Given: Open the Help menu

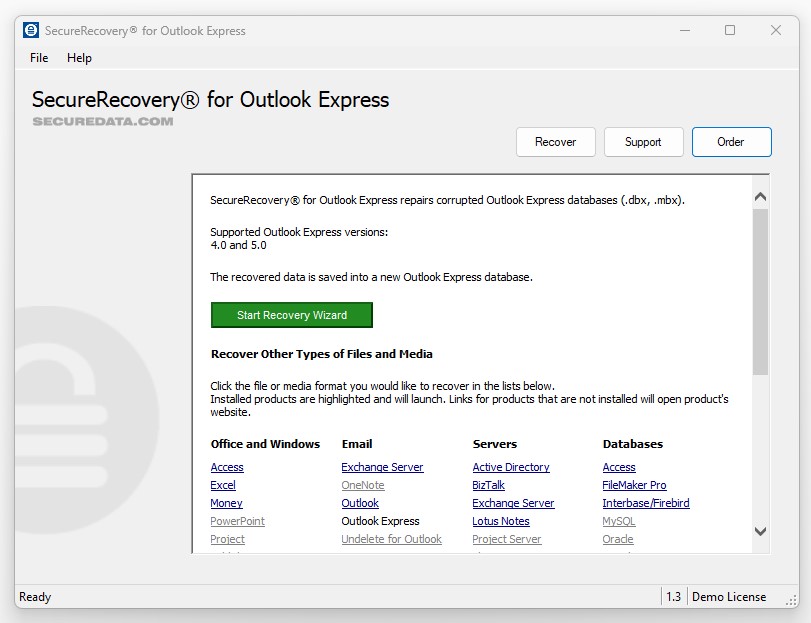Looking at the screenshot, I should click(79, 58).
